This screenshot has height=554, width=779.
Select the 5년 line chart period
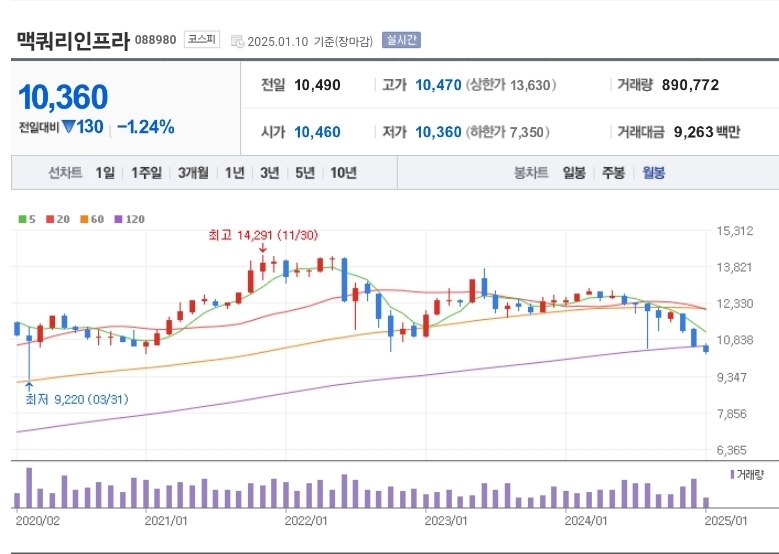pos(305,173)
